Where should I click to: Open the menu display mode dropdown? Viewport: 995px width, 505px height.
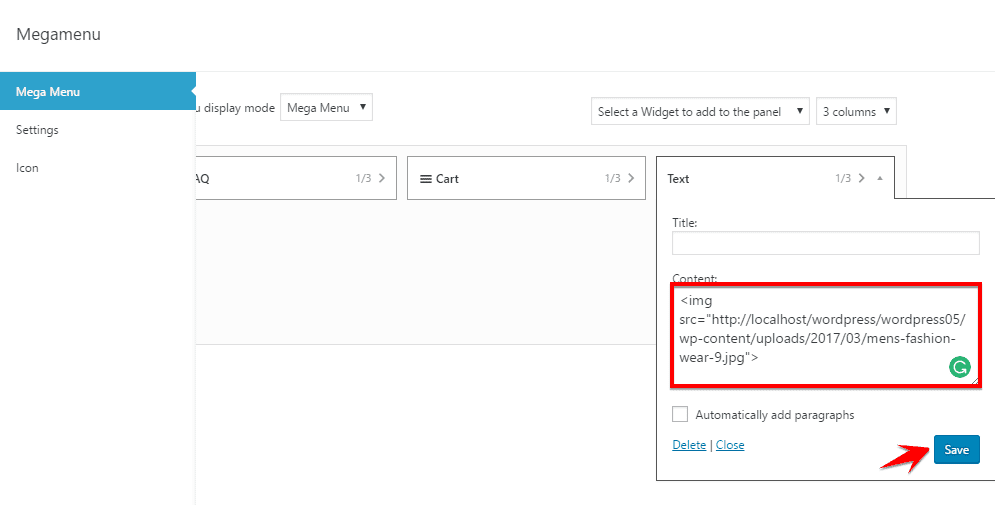tap(326, 108)
